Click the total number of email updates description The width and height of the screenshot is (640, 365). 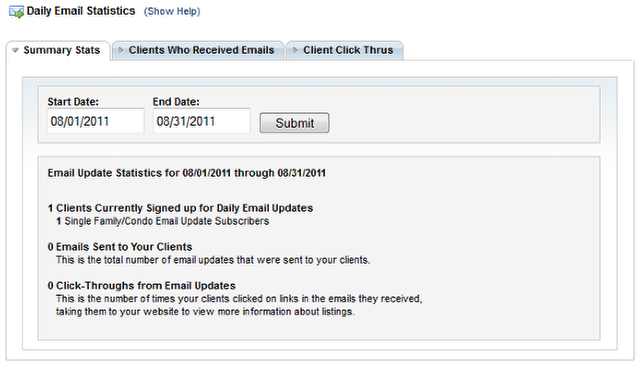(x=213, y=260)
